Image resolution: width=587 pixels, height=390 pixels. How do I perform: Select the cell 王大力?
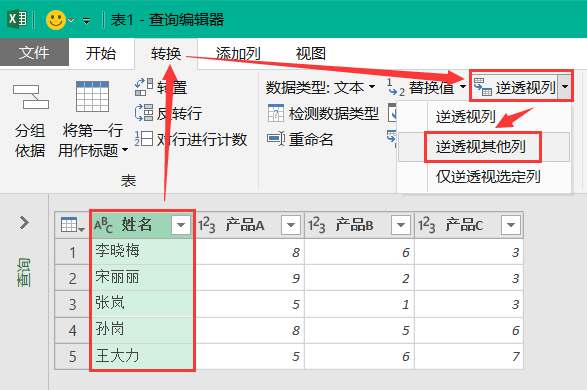pos(142,356)
